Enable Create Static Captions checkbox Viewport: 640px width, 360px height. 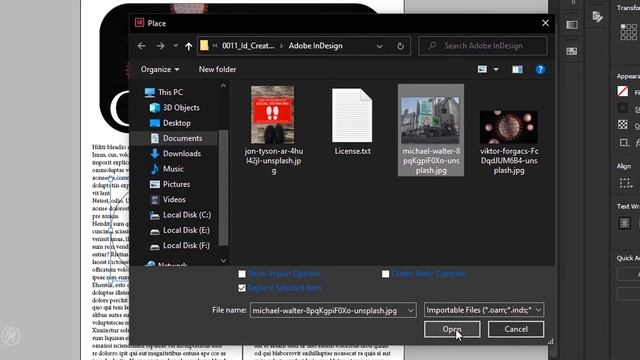click(385, 274)
